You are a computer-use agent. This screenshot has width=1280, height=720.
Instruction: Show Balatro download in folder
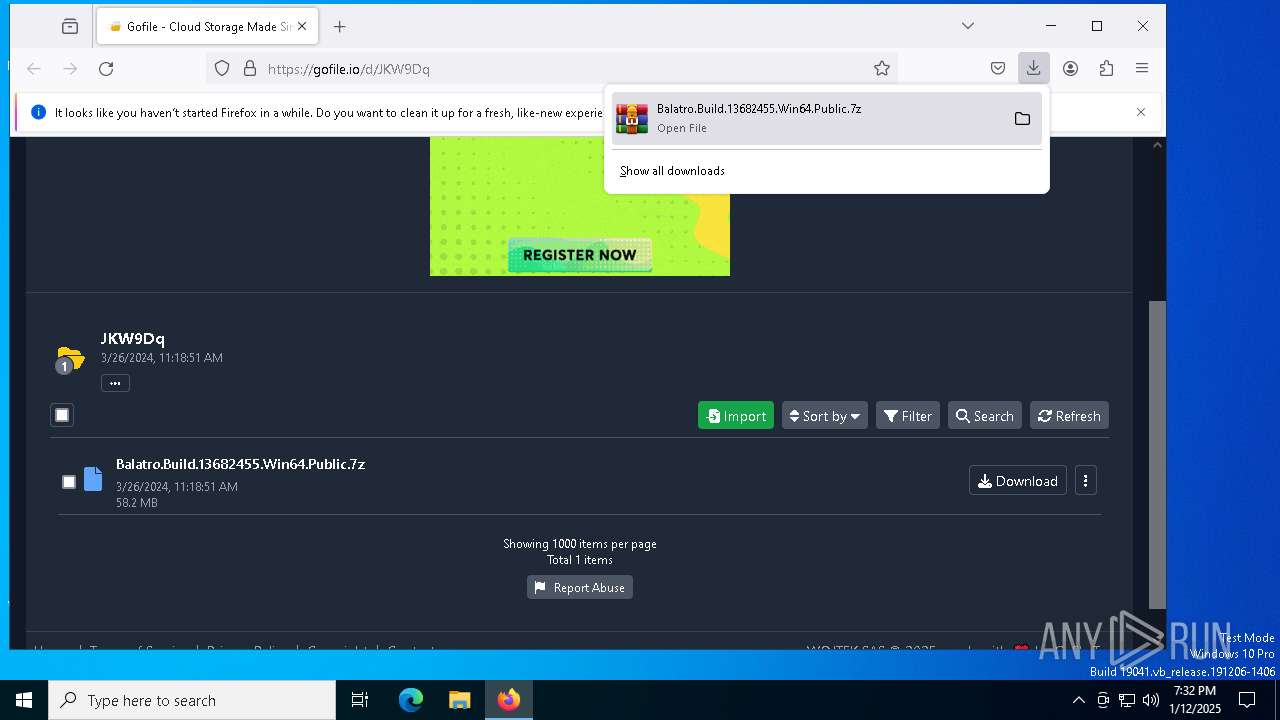tap(1022, 119)
